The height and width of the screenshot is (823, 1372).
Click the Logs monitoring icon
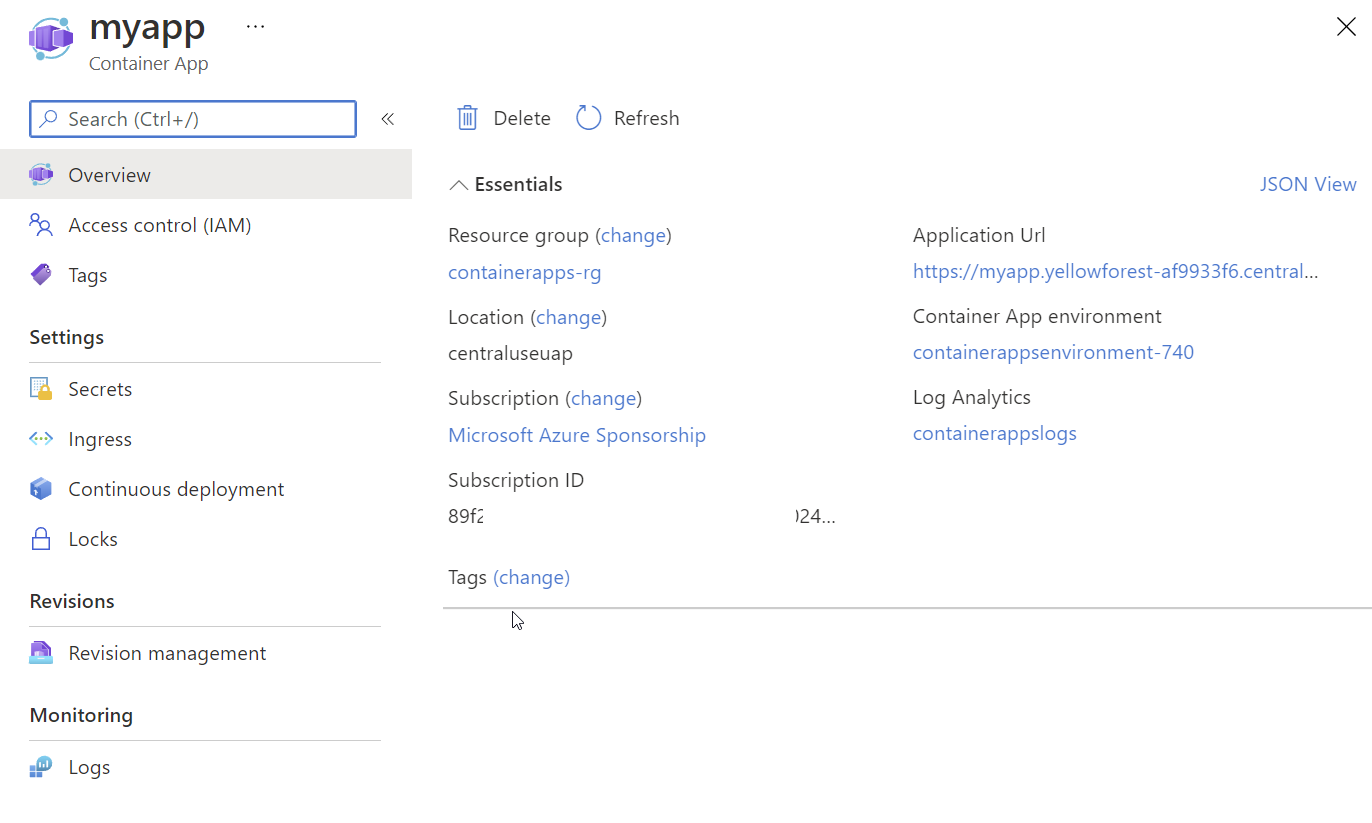click(x=41, y=767)
